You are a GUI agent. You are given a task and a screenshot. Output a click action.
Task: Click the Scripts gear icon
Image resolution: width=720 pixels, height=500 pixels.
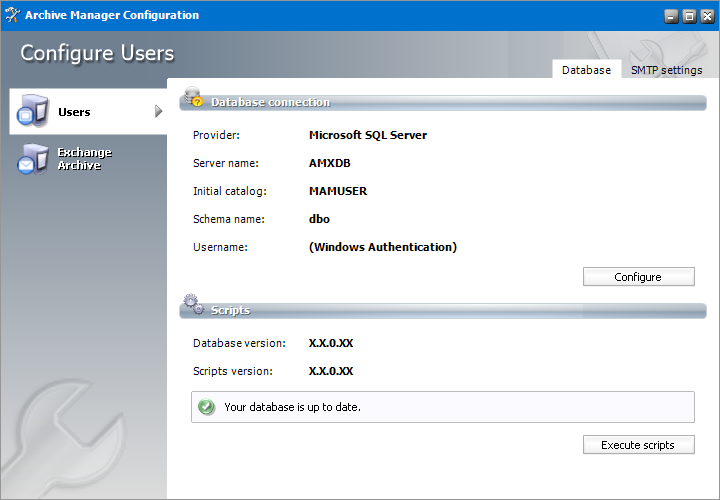click(193, 306)
